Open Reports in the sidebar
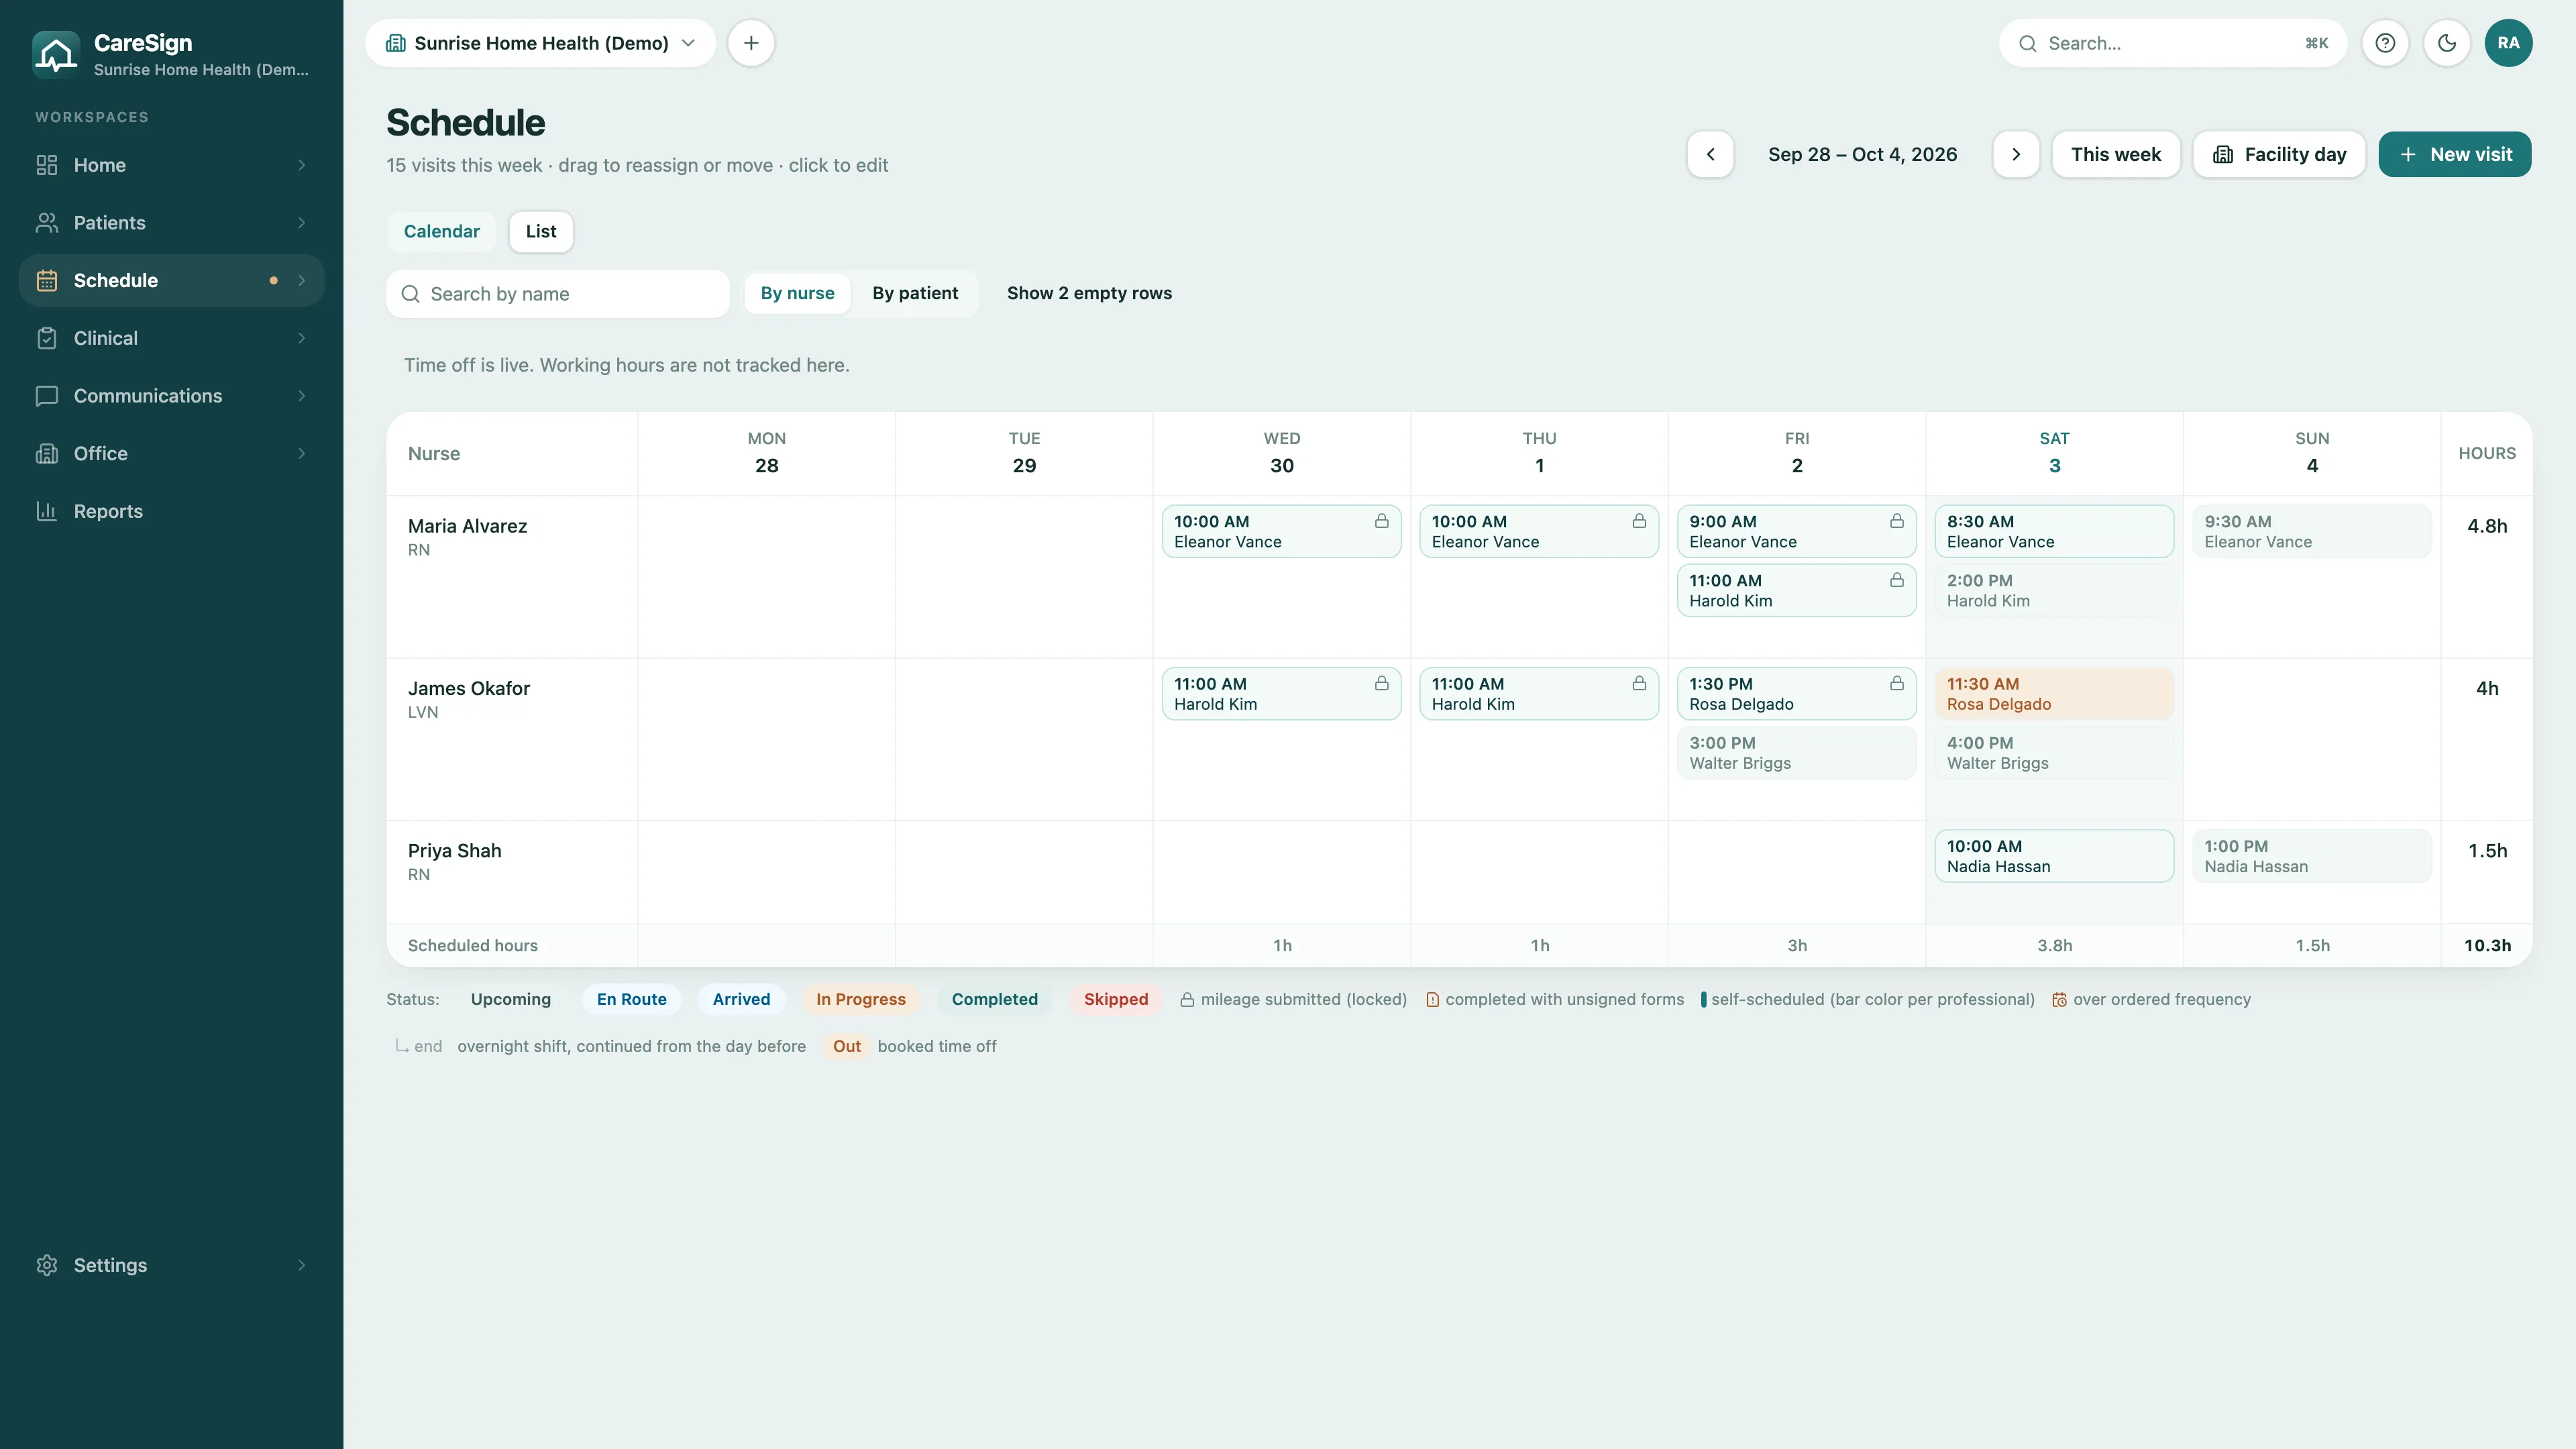The width and height of the screenshot is (2576, 1449). (x=171, y=511)
